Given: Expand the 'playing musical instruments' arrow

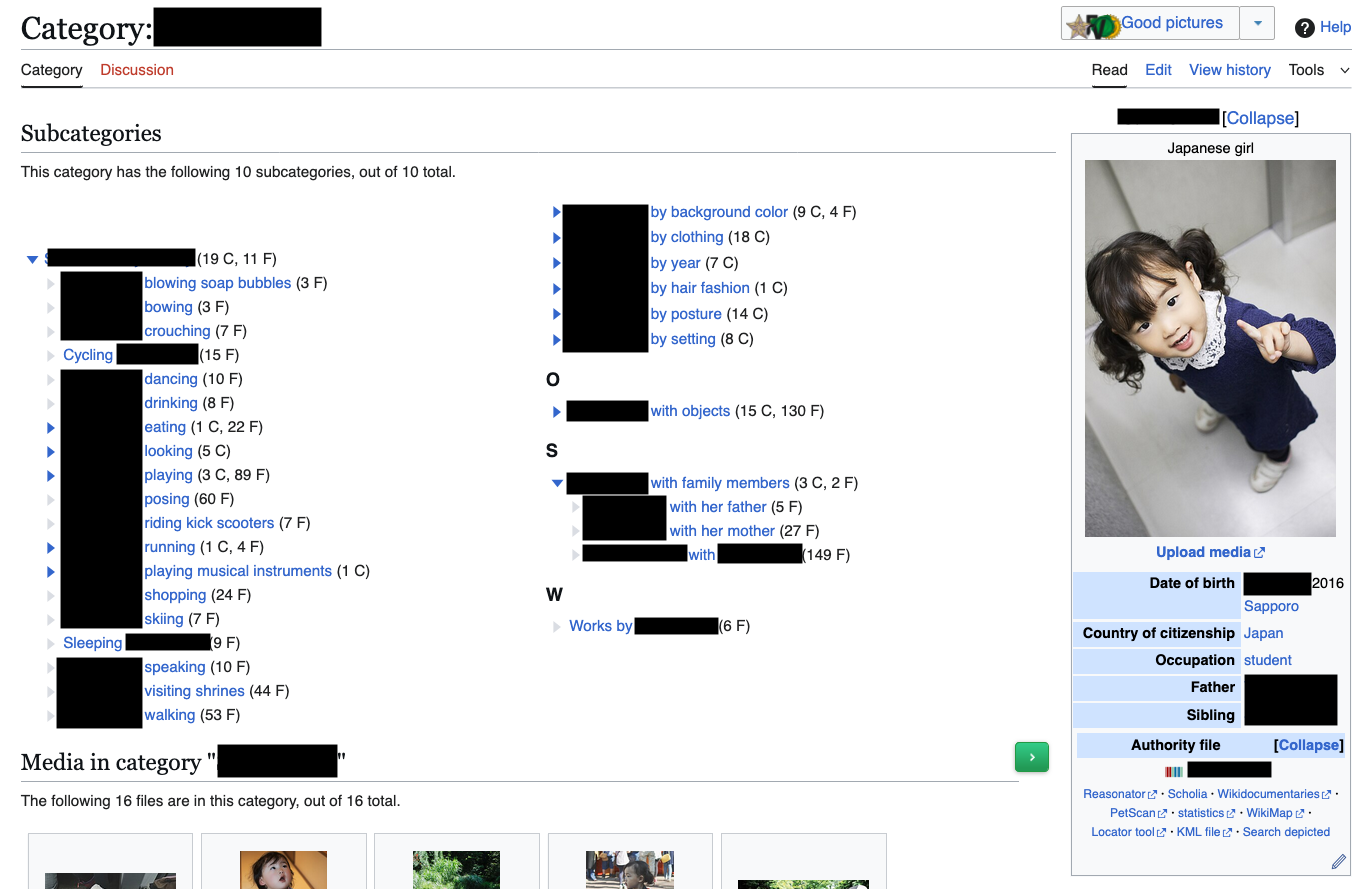Looking at the screenshot, I should pyautogui.click(x=51, y=571).
